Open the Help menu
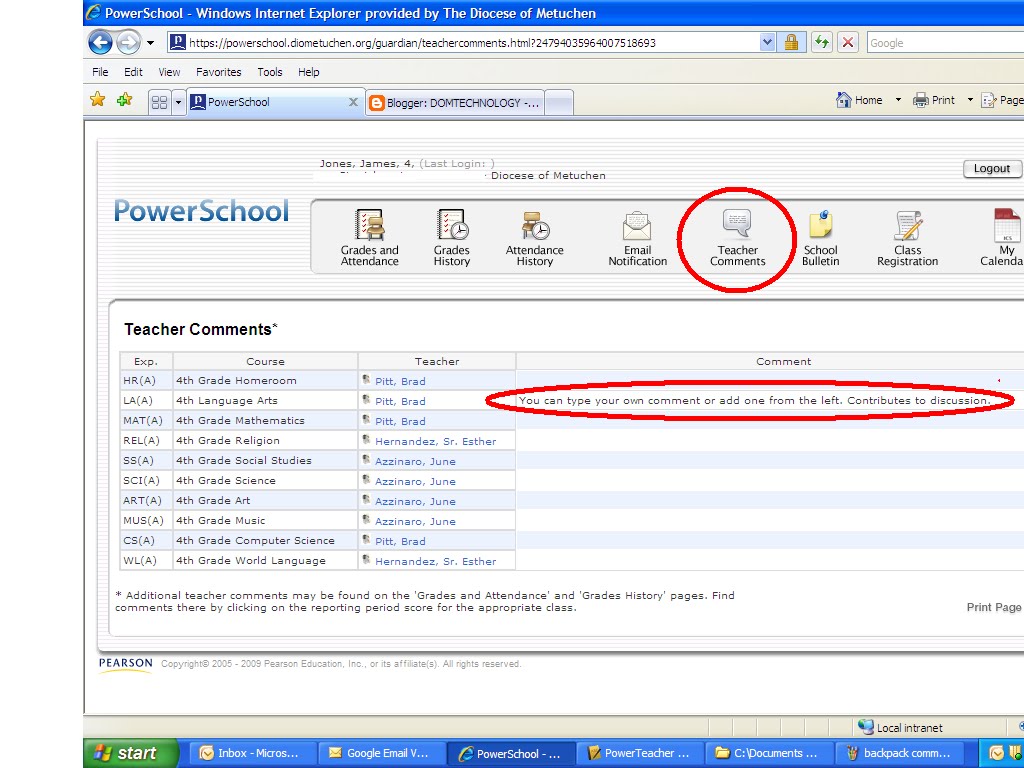 309,72
